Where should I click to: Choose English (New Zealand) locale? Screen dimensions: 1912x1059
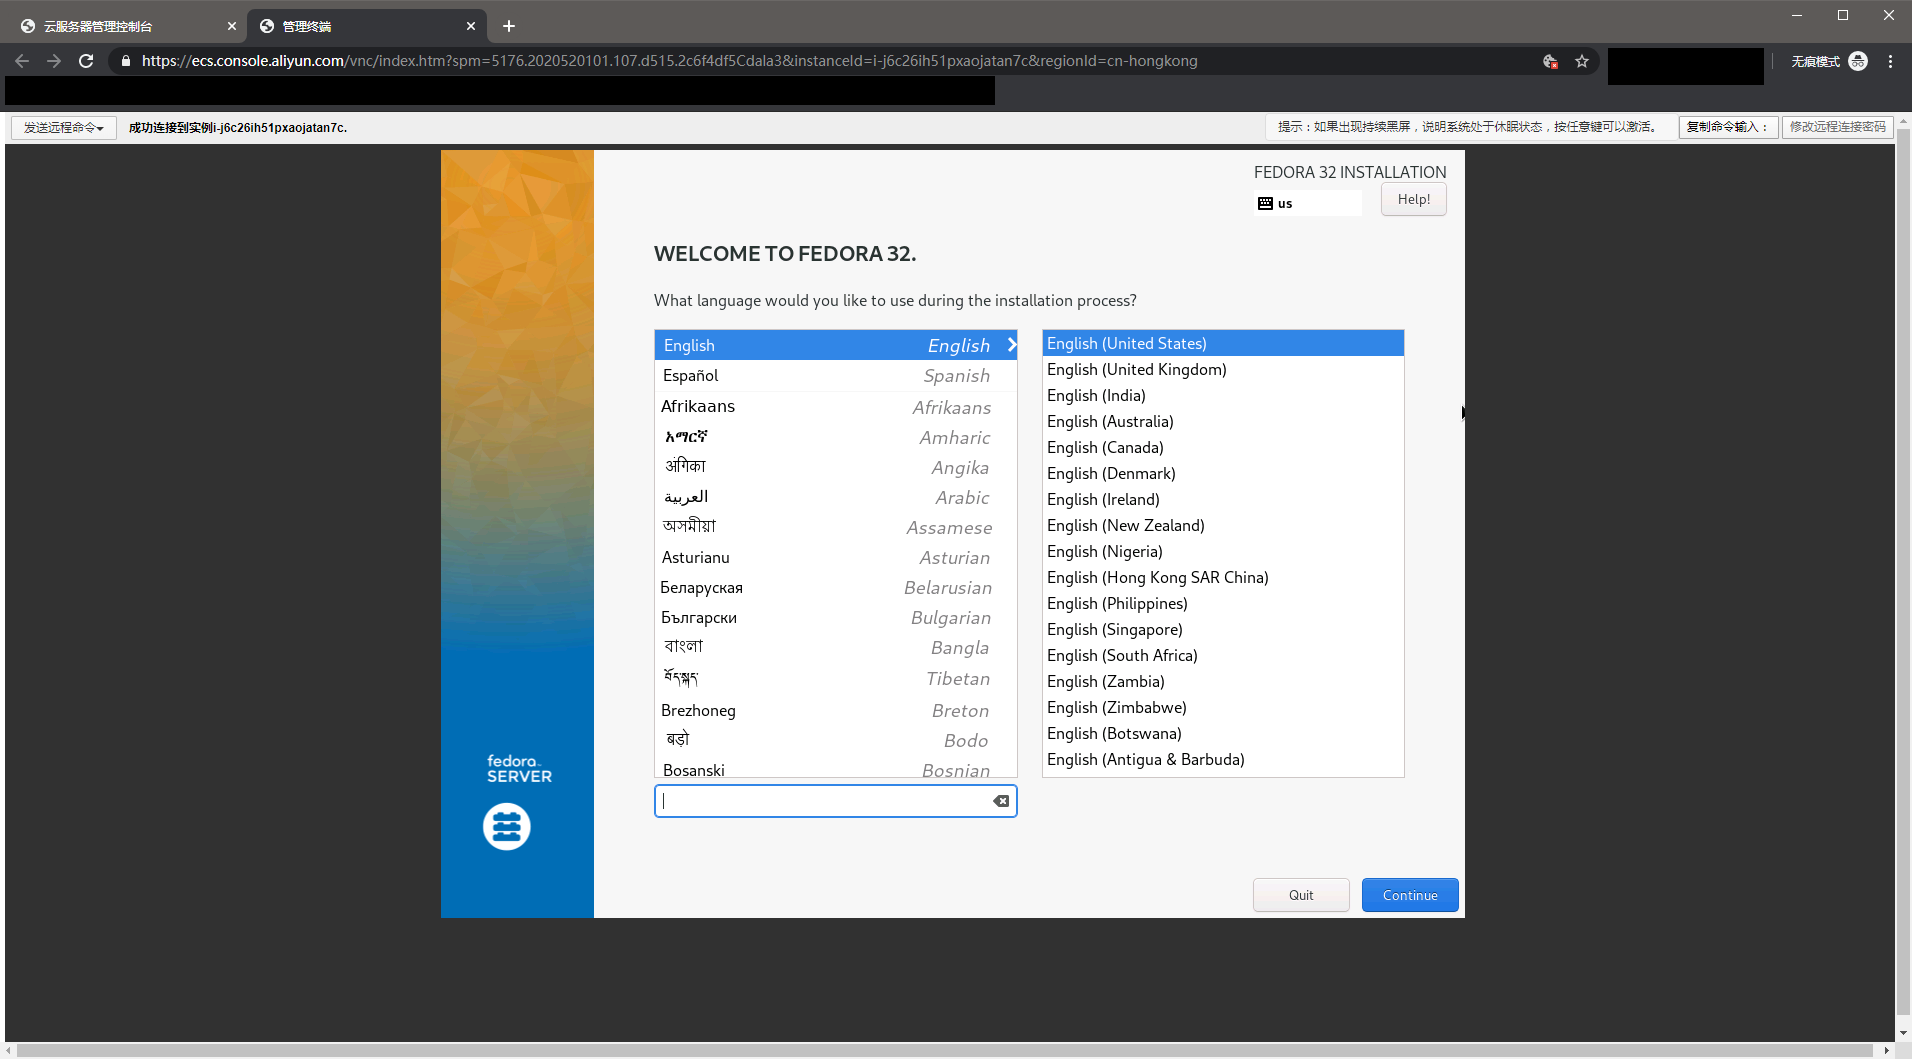(x=1223, y=525)
